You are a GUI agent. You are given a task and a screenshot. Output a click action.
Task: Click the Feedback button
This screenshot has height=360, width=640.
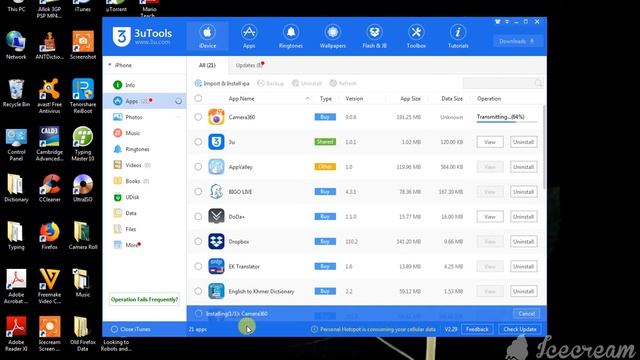(477, 329)
